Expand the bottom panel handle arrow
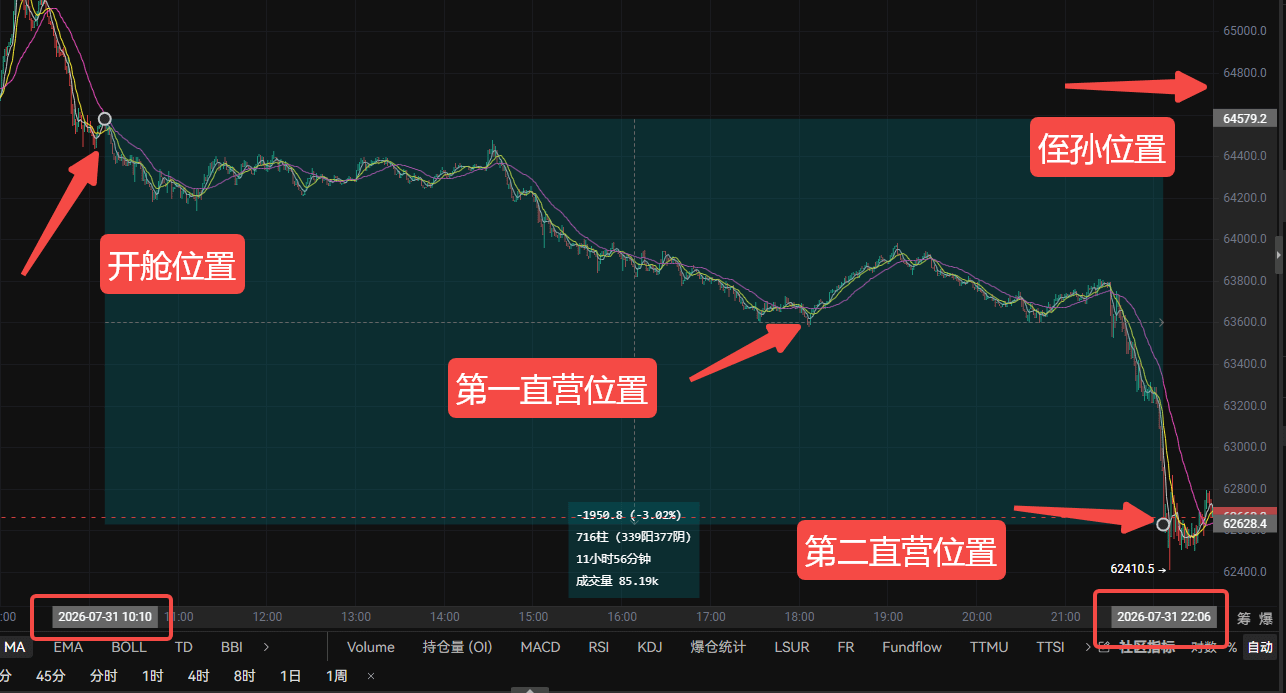Viewport: 1286px width, 693px height. (529, 689)
